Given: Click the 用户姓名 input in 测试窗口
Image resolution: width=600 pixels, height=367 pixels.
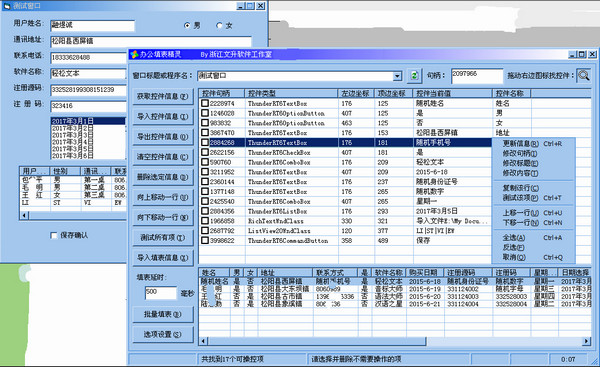Looking at the screenshot, I should [92, 25].
